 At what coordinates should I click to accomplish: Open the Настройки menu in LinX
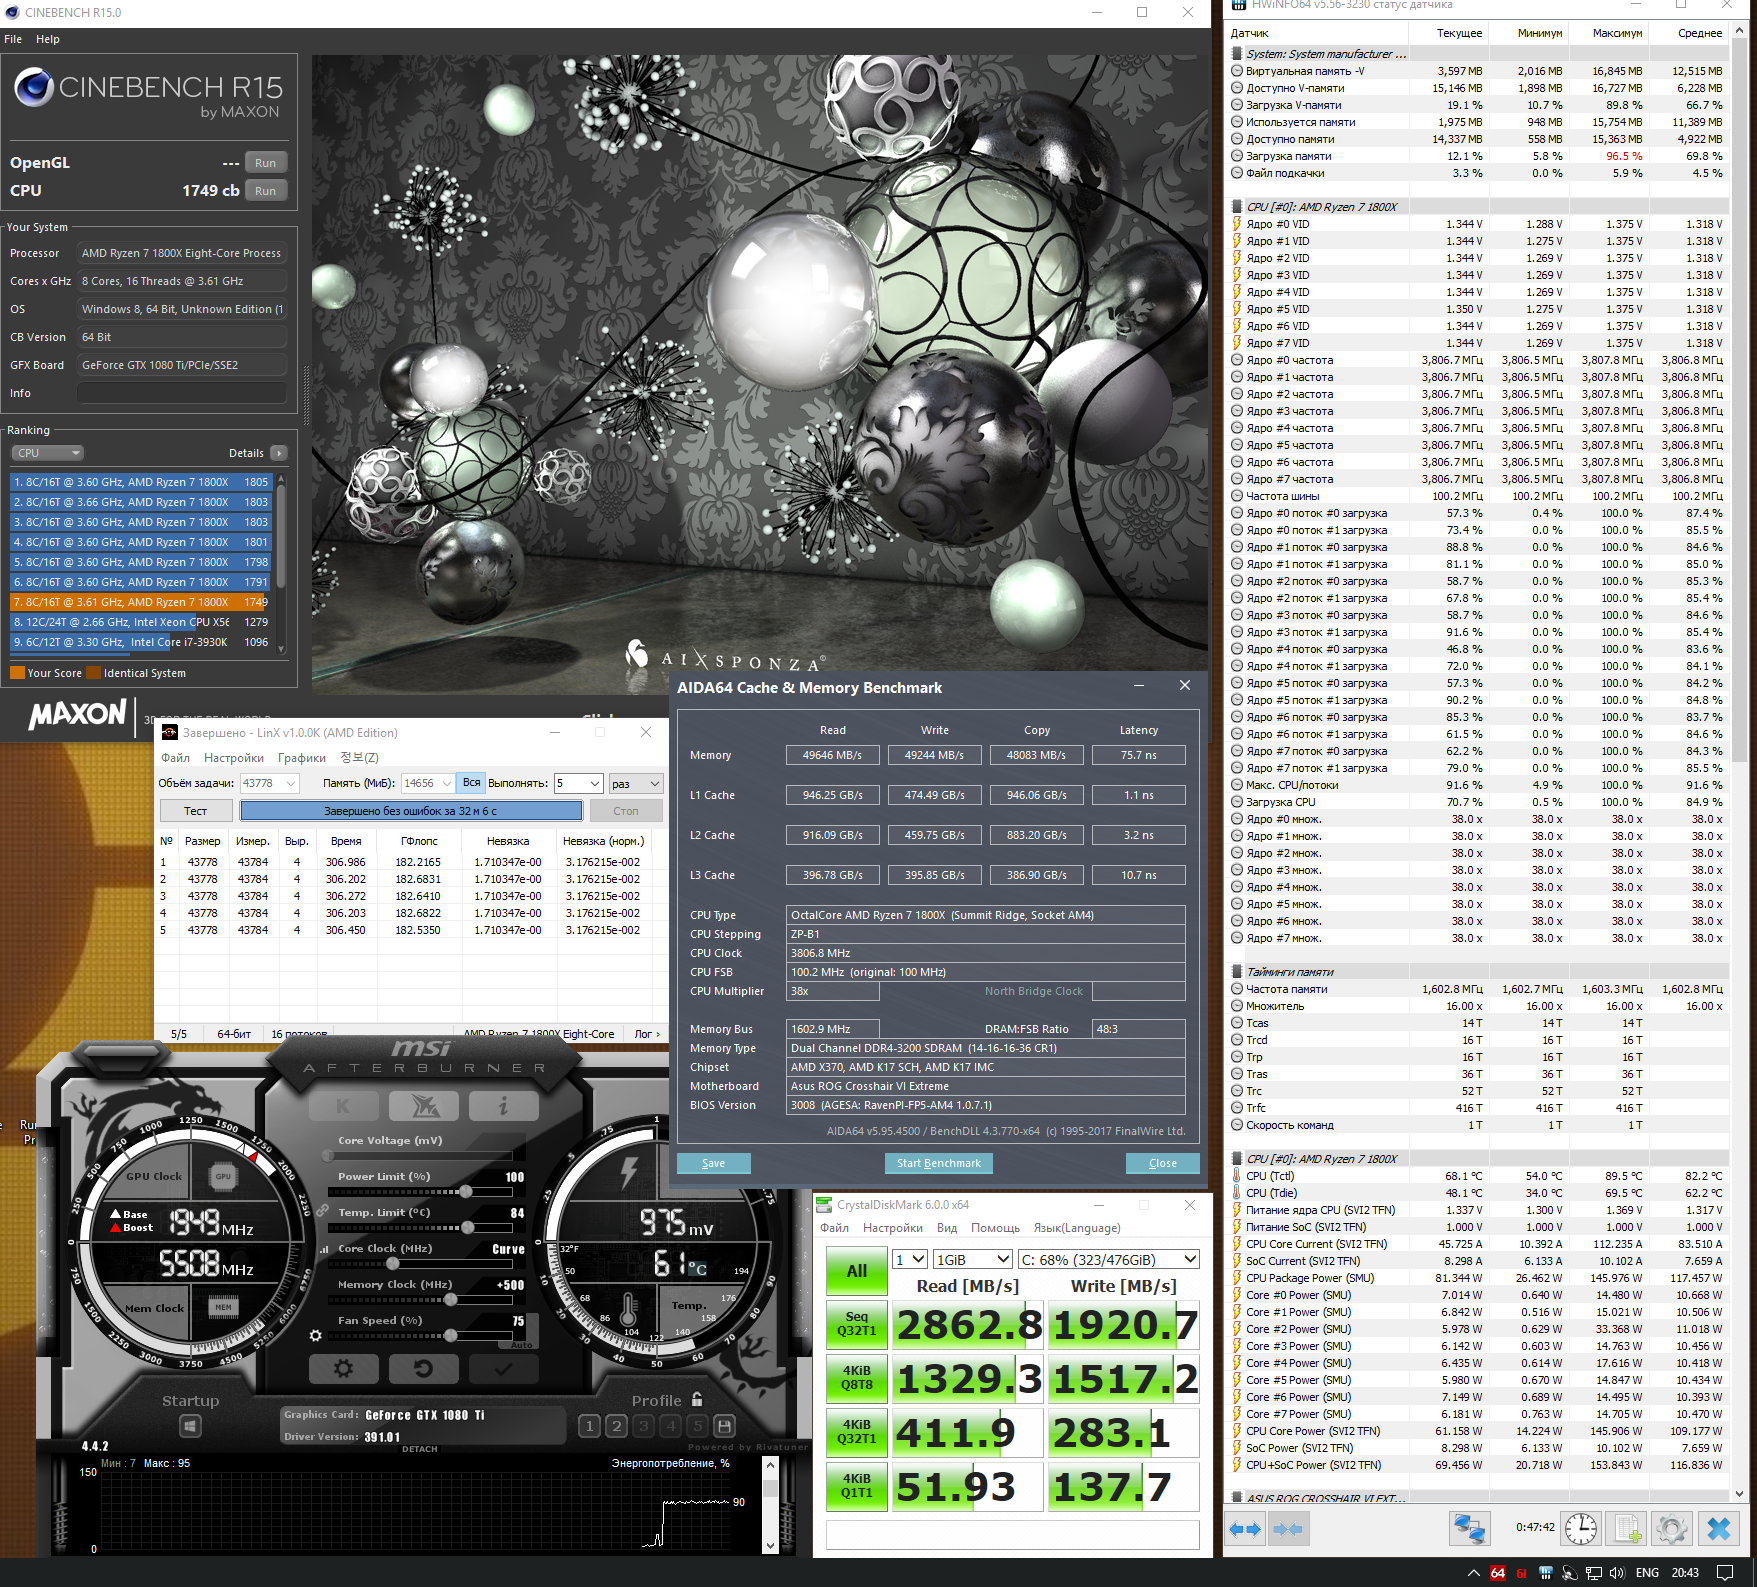tap(234, 758)
